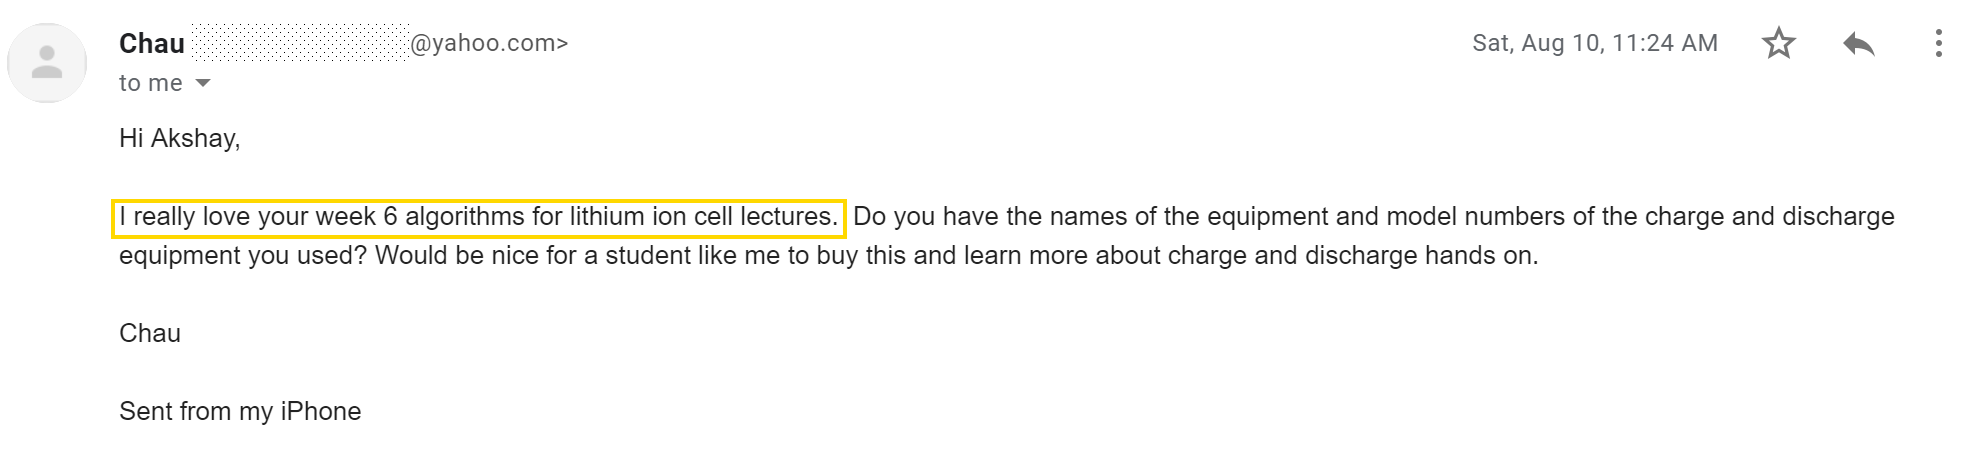Click the 'Chau' signature below message
The width and height of the screenshot is (1974, 455).
point(150,333)
